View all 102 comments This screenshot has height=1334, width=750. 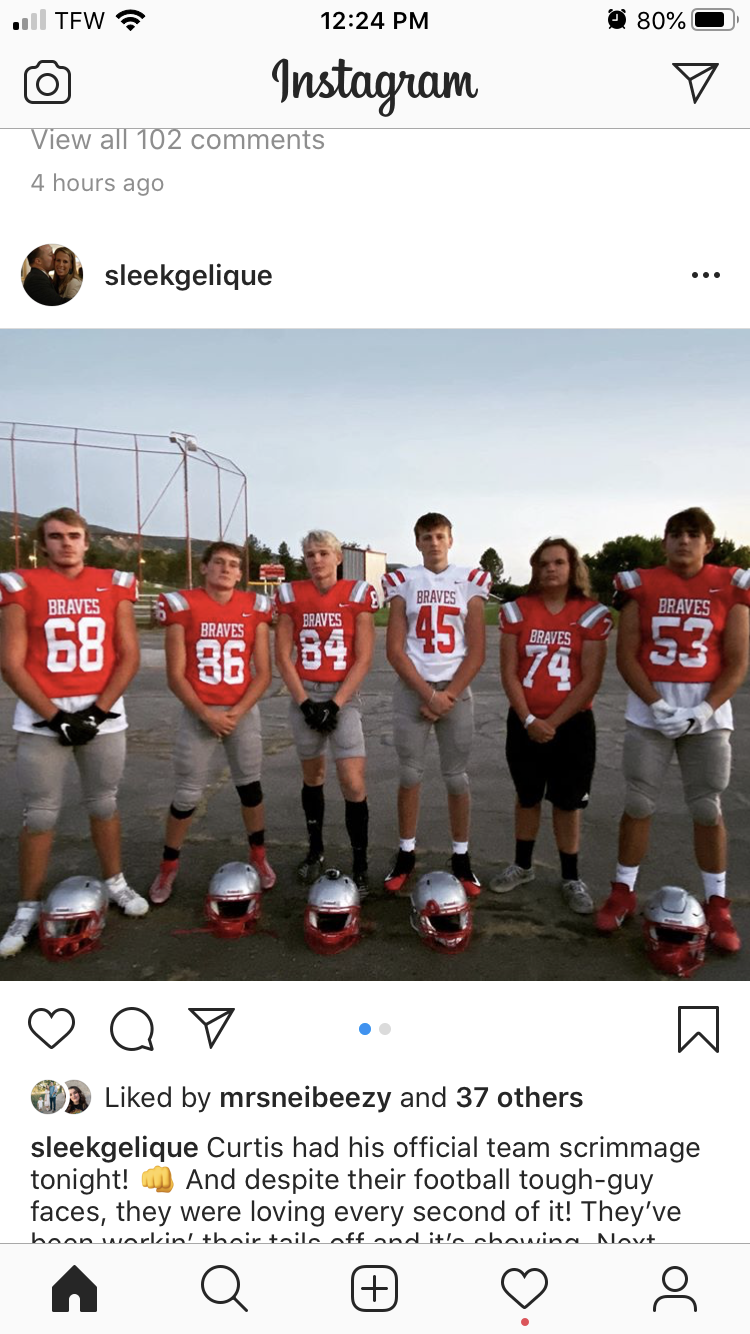(178, 140)
